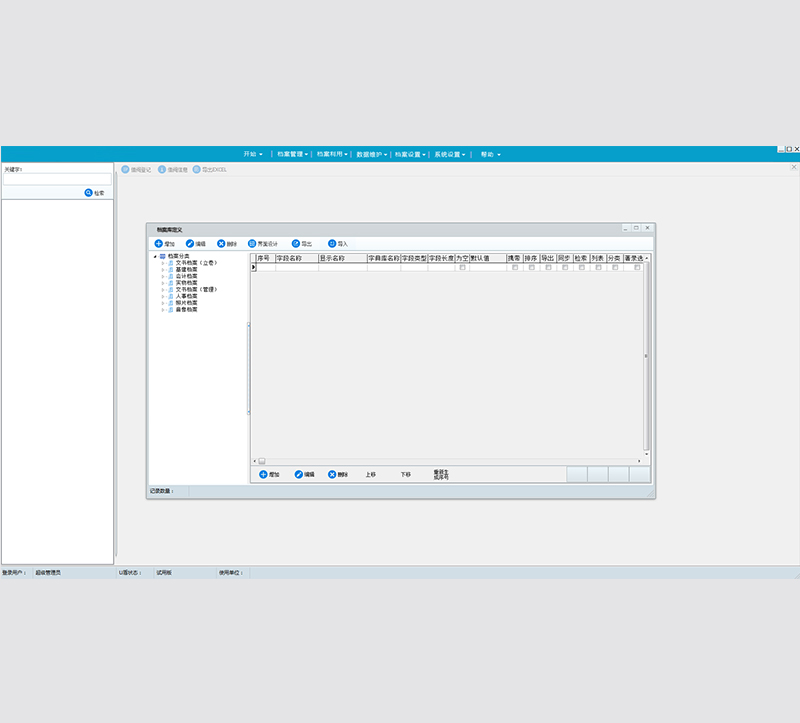
Task: Click the top toolbar 编辑 (edit) pencil icon
Action: [x=190, y=243]
